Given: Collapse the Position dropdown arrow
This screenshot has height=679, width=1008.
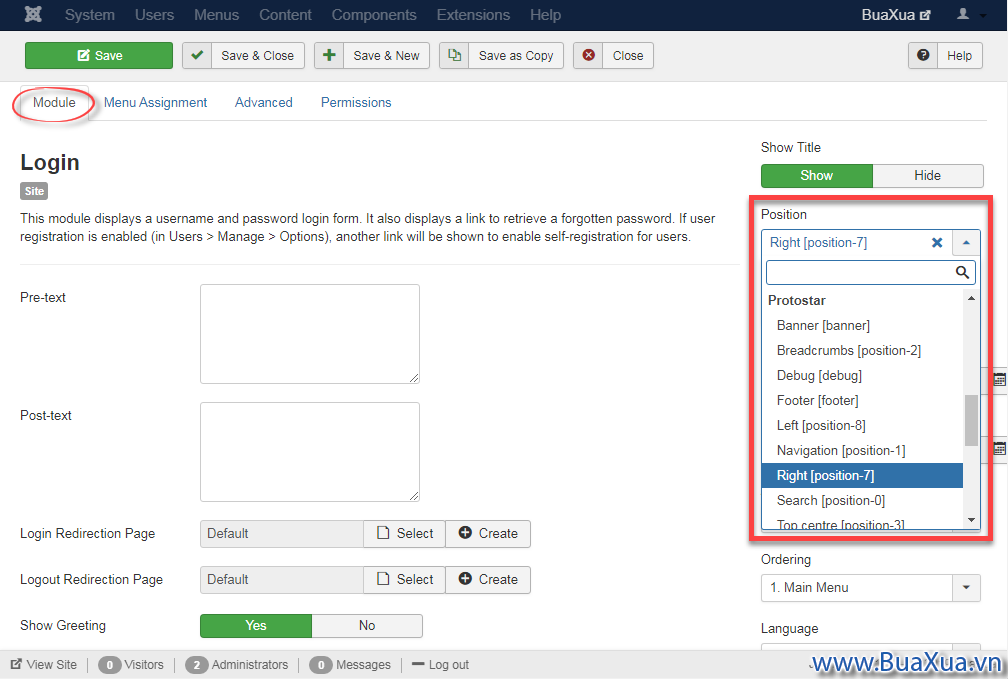Looking at the screenshot, I should click(x=966, y=242).
